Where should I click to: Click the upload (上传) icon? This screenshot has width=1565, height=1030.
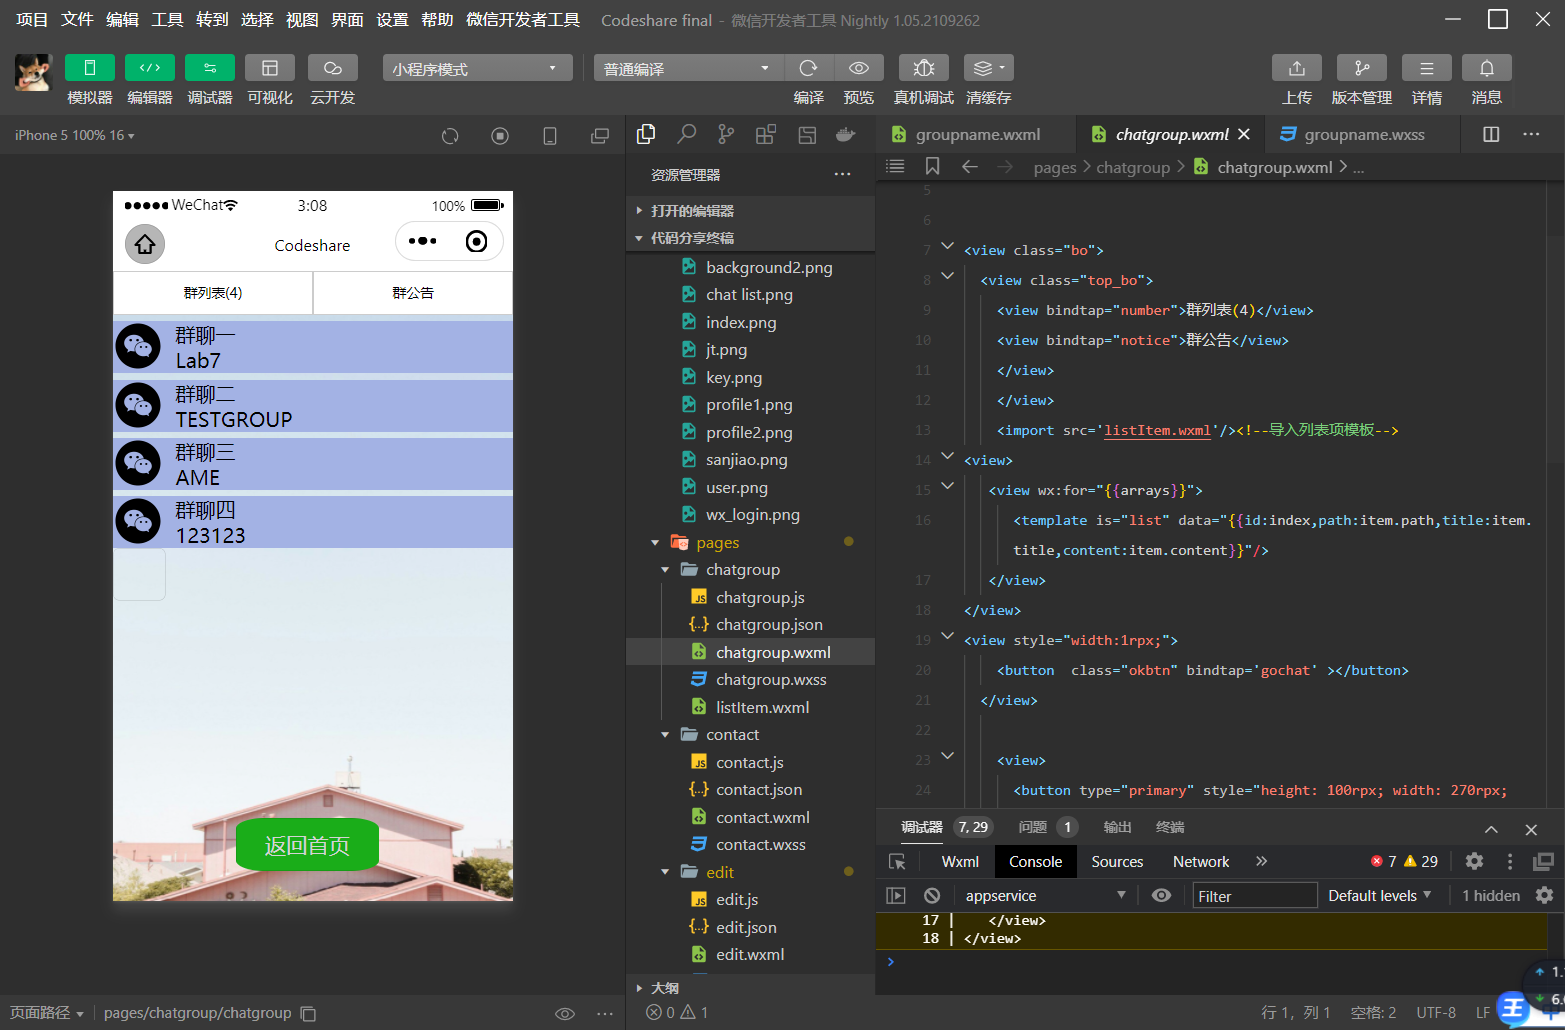[x=1297, y=67]
